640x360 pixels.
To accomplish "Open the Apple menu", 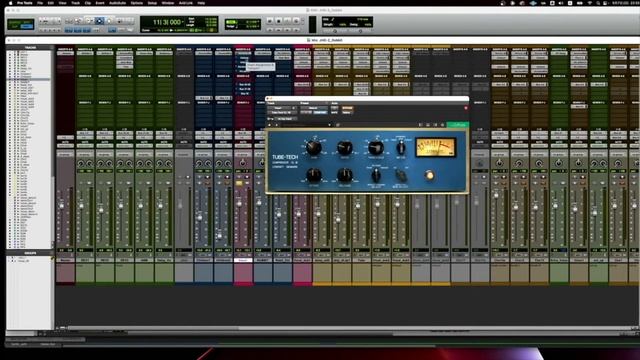I will tap(11, 3).
